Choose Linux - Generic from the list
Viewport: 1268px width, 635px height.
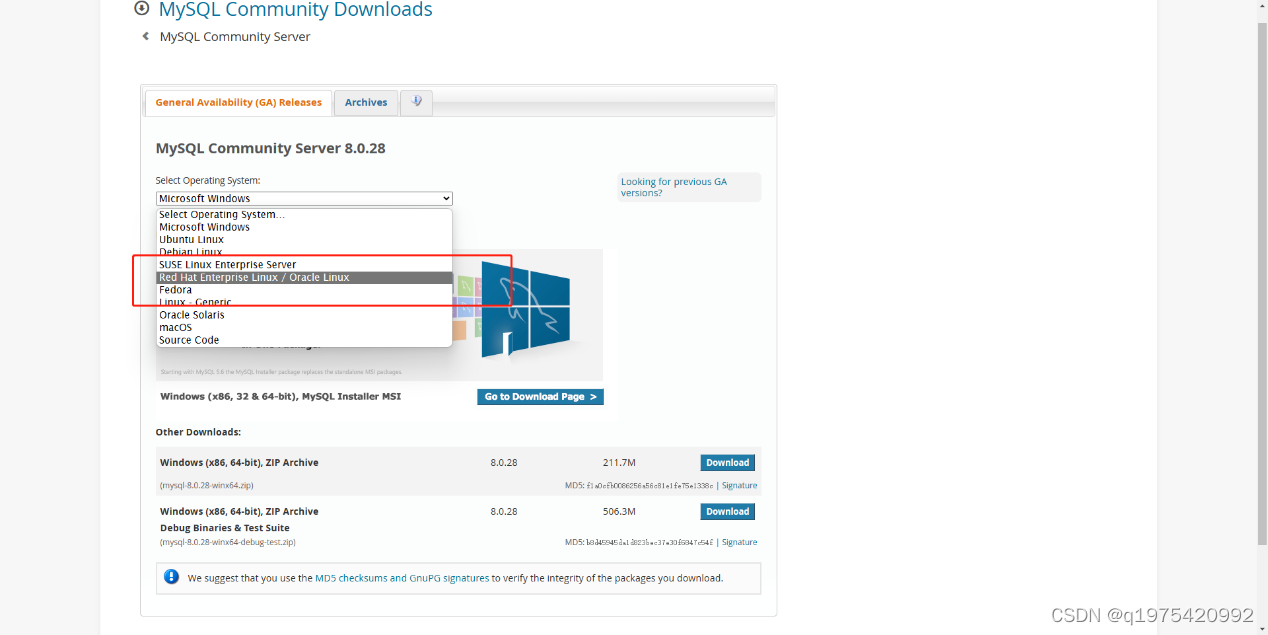tap(304, 302)
